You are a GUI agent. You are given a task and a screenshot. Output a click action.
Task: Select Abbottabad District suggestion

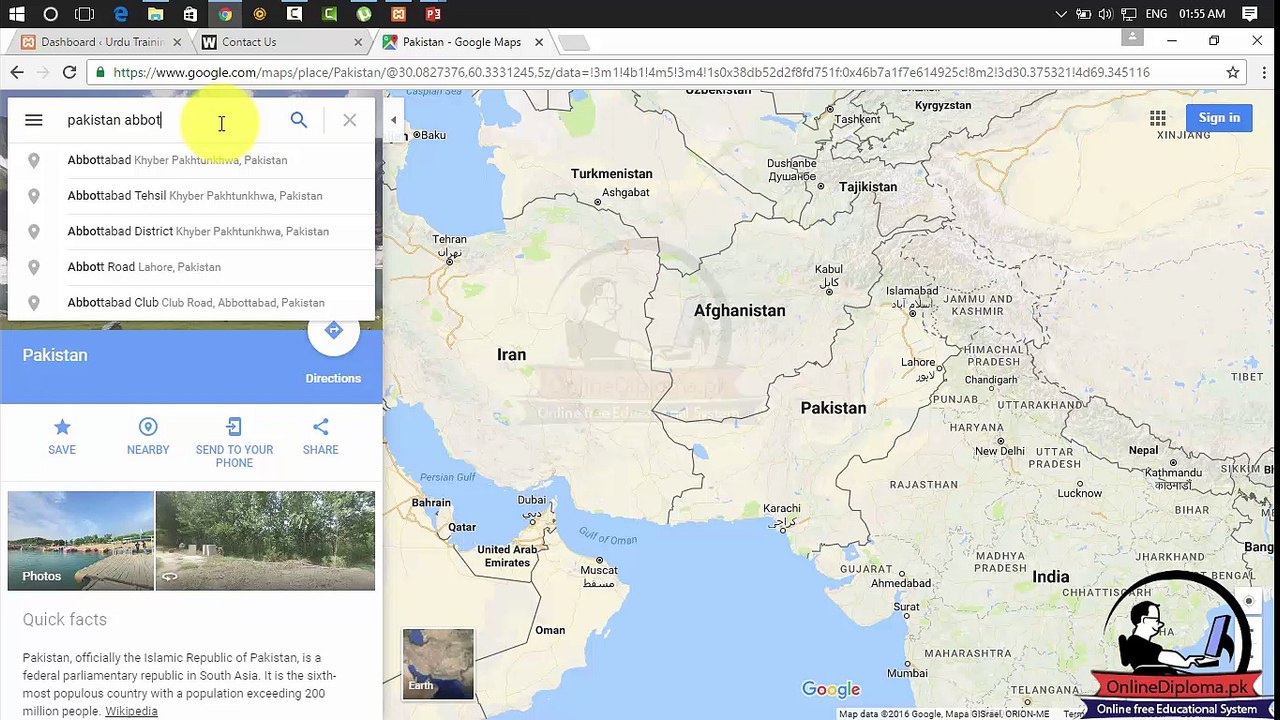pyautogui.click(x=191, y=231)
